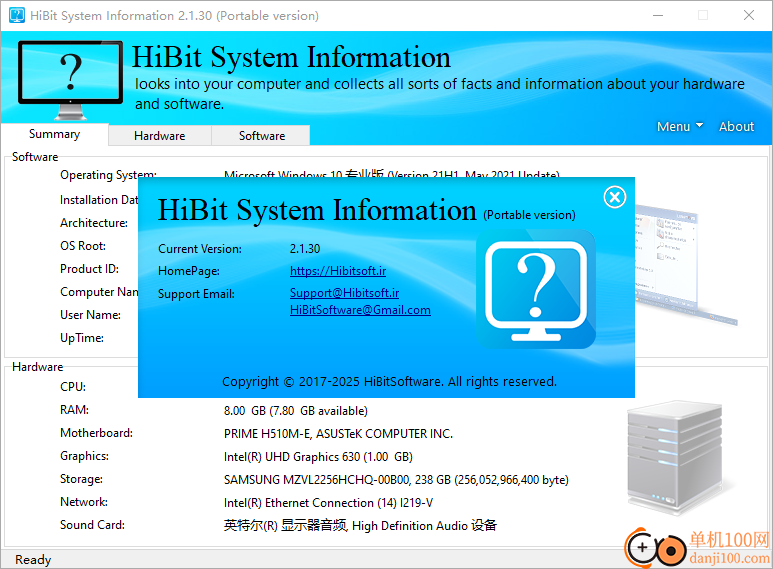773x569 pixels.
Task: Switch to the Software tab
Action: [262, 136]
